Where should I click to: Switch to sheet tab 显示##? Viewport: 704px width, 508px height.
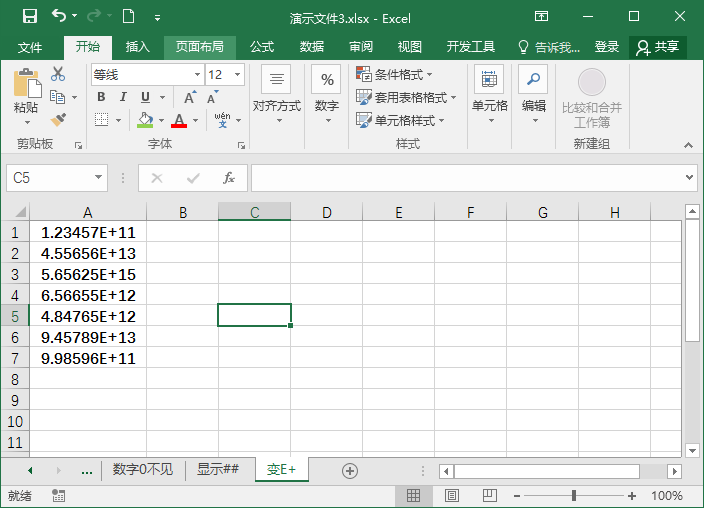pyautogui.click(x=218, y=469)
